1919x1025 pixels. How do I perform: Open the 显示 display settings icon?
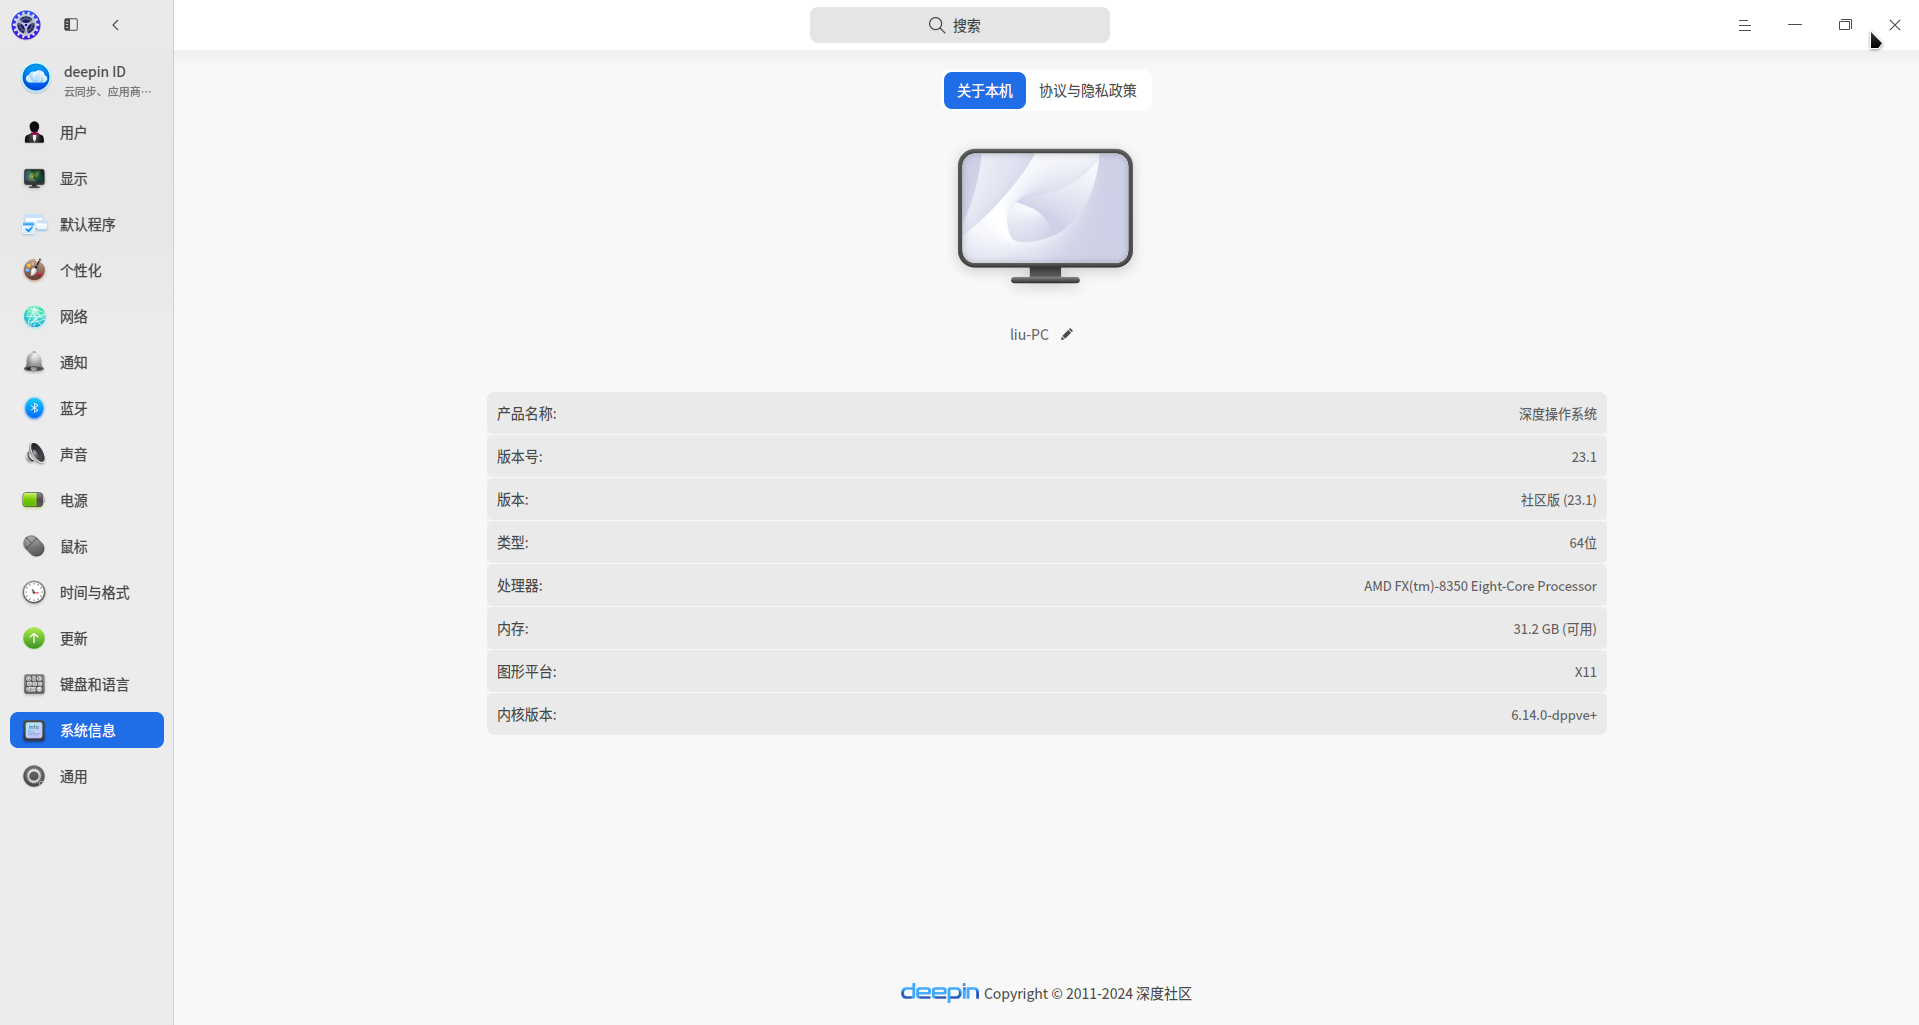click(x=34, y=178)
